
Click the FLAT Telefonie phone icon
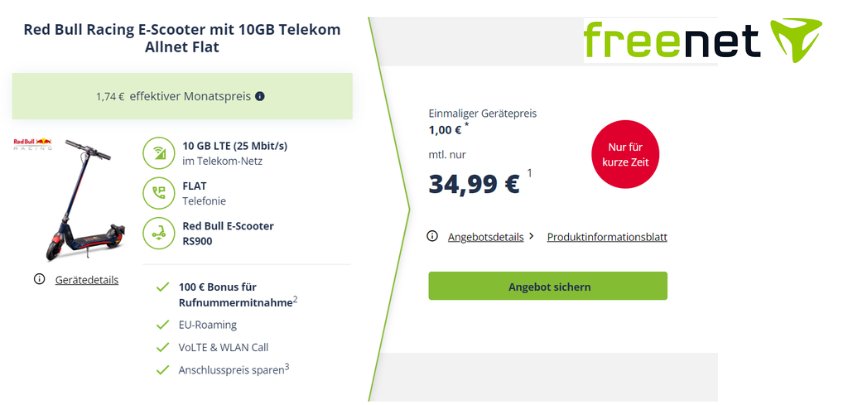[x=158, y=193]
